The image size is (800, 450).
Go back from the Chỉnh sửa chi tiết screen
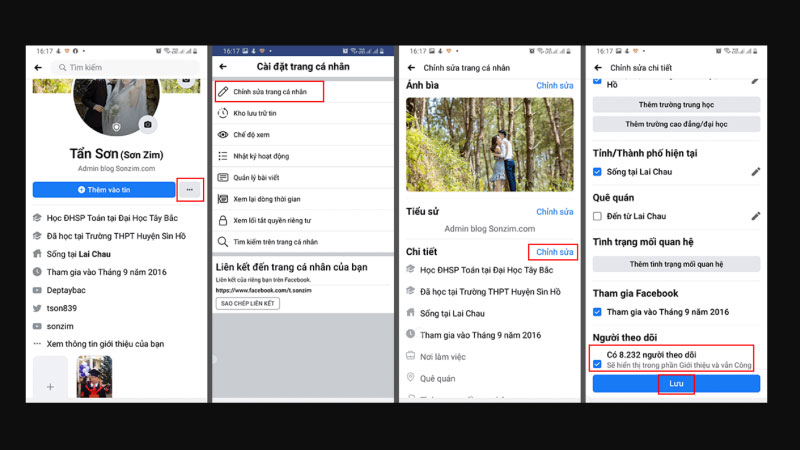tap(597, 68)
